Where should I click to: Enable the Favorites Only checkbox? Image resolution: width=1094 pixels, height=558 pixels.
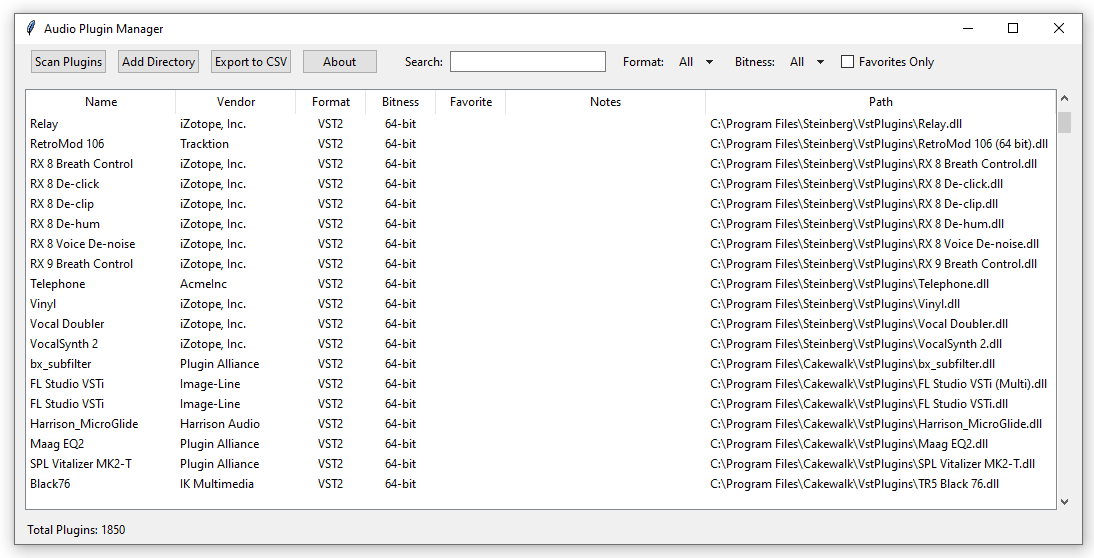coord(847,62)
